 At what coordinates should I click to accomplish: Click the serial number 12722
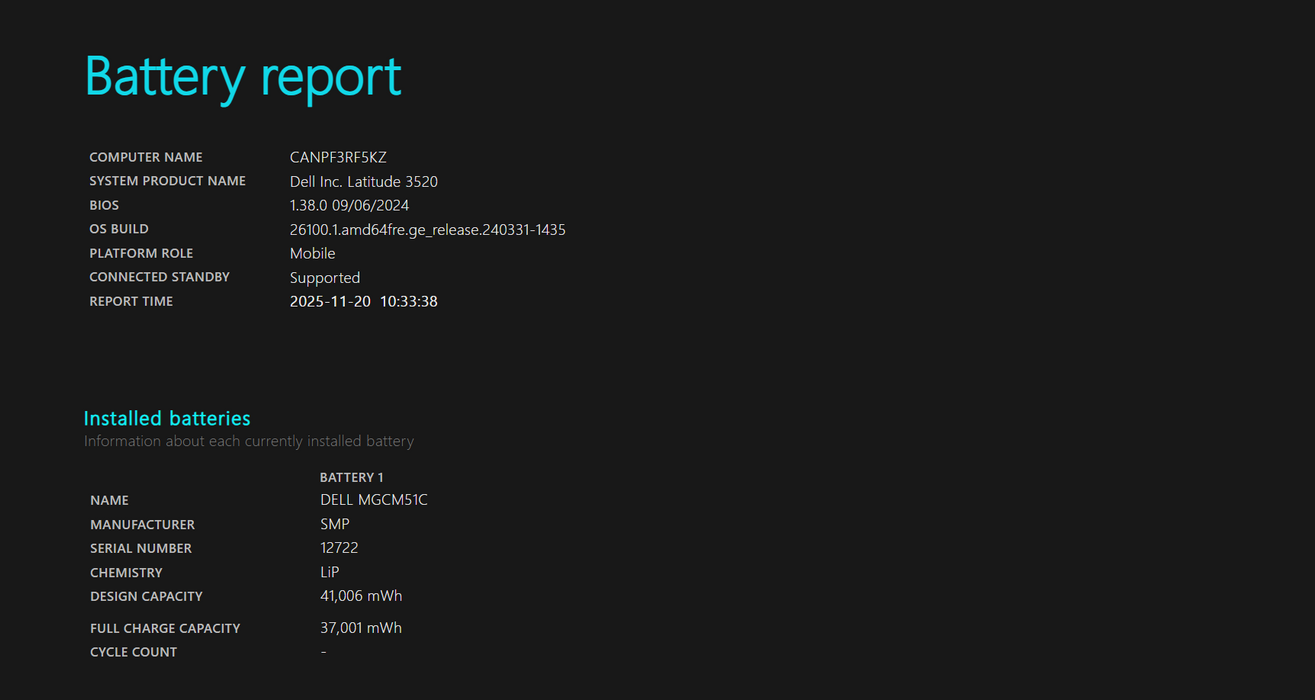tap(339, 548)
